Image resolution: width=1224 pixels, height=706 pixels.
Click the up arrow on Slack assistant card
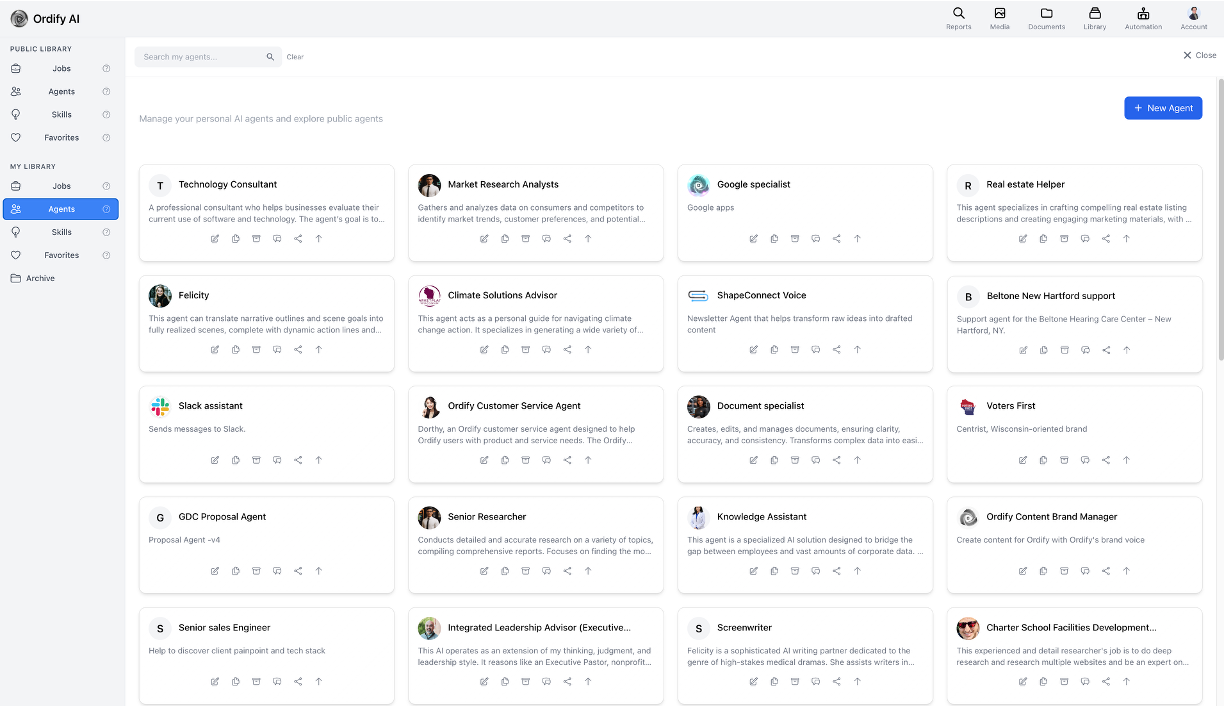point(319,461)
